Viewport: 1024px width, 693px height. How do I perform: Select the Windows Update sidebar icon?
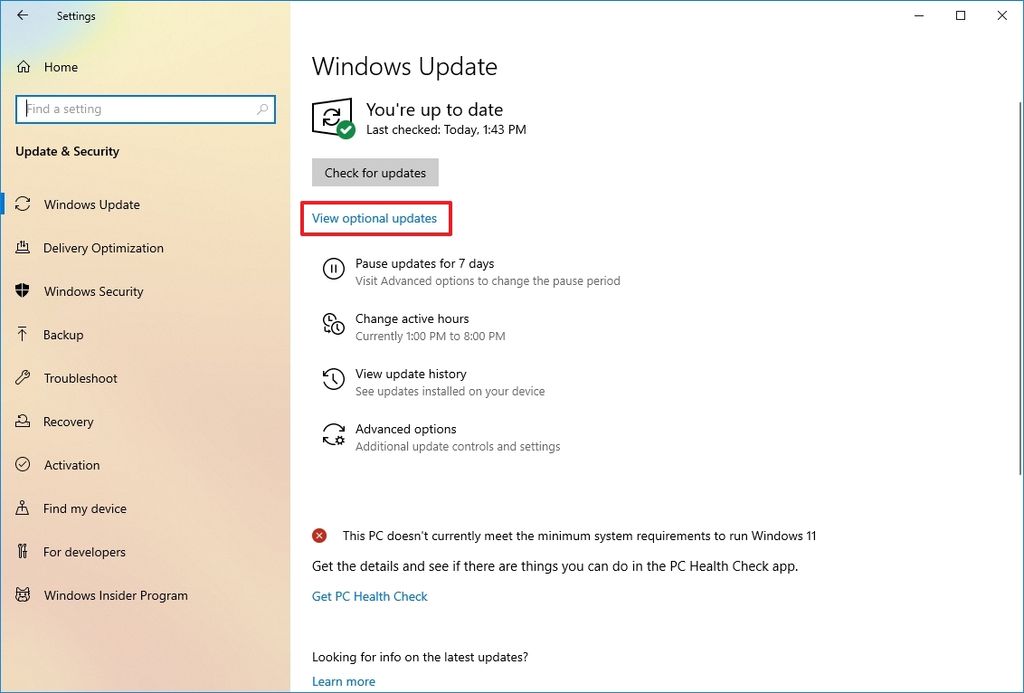(24, 204)
